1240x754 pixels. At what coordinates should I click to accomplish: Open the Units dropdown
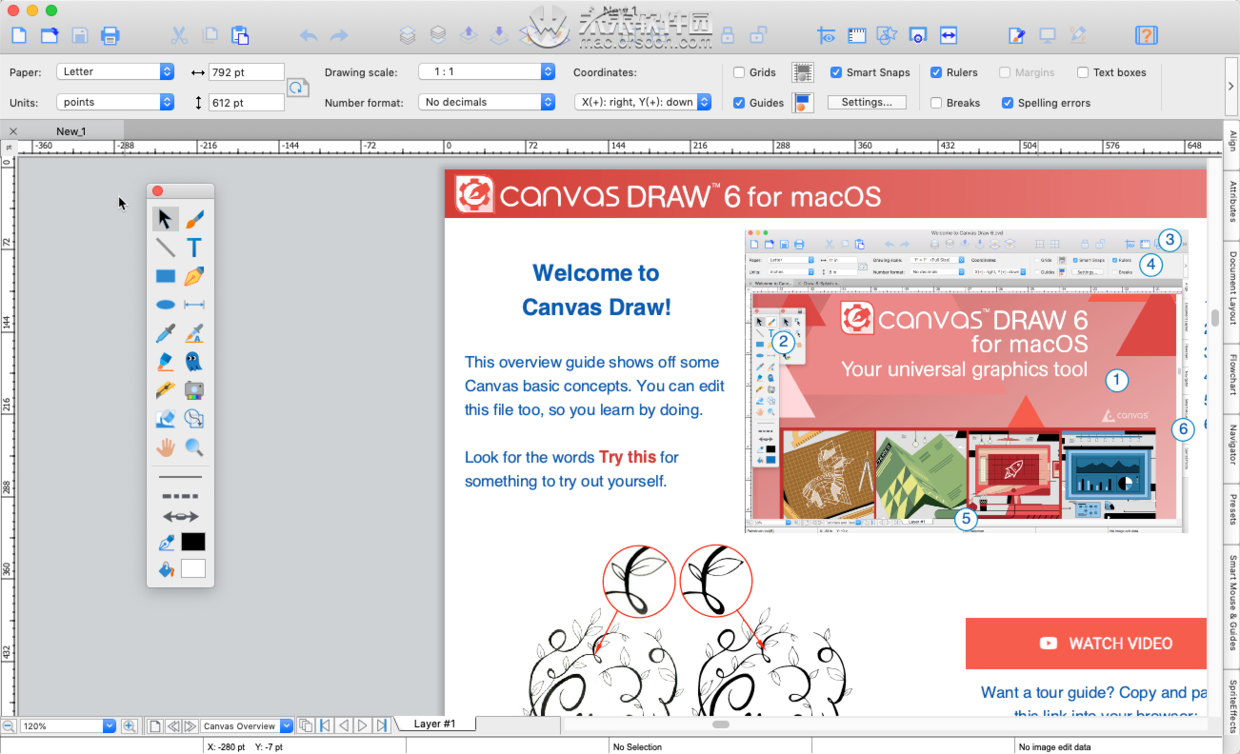coord(116,102)
